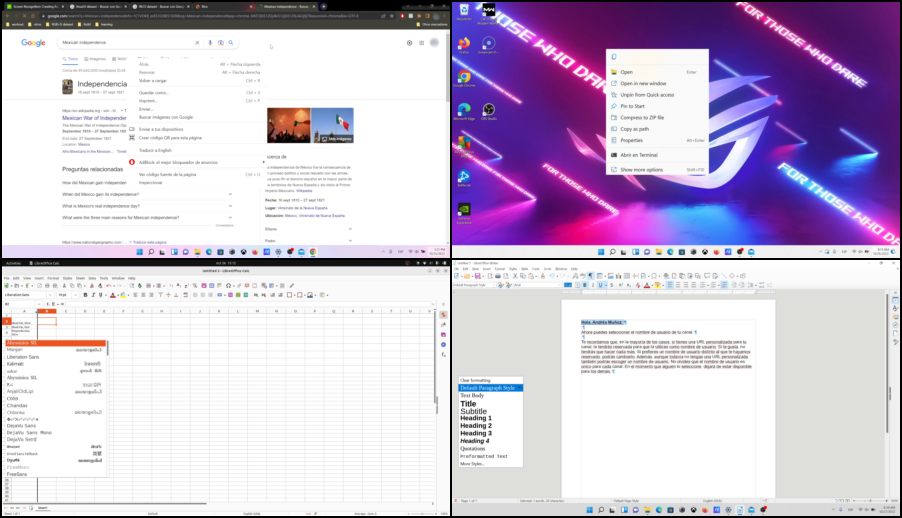Click the OBS Studio desktop icon
The image size is (902, 518).
click(x=488, y=111)
